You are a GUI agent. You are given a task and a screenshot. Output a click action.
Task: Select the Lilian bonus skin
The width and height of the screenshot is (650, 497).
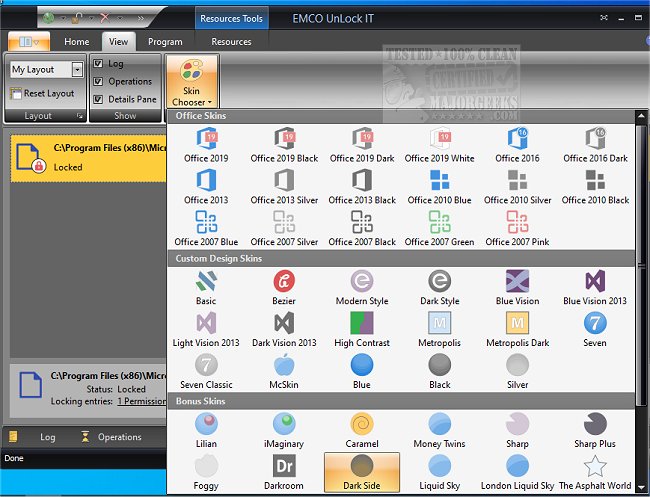tap(206, 431)
